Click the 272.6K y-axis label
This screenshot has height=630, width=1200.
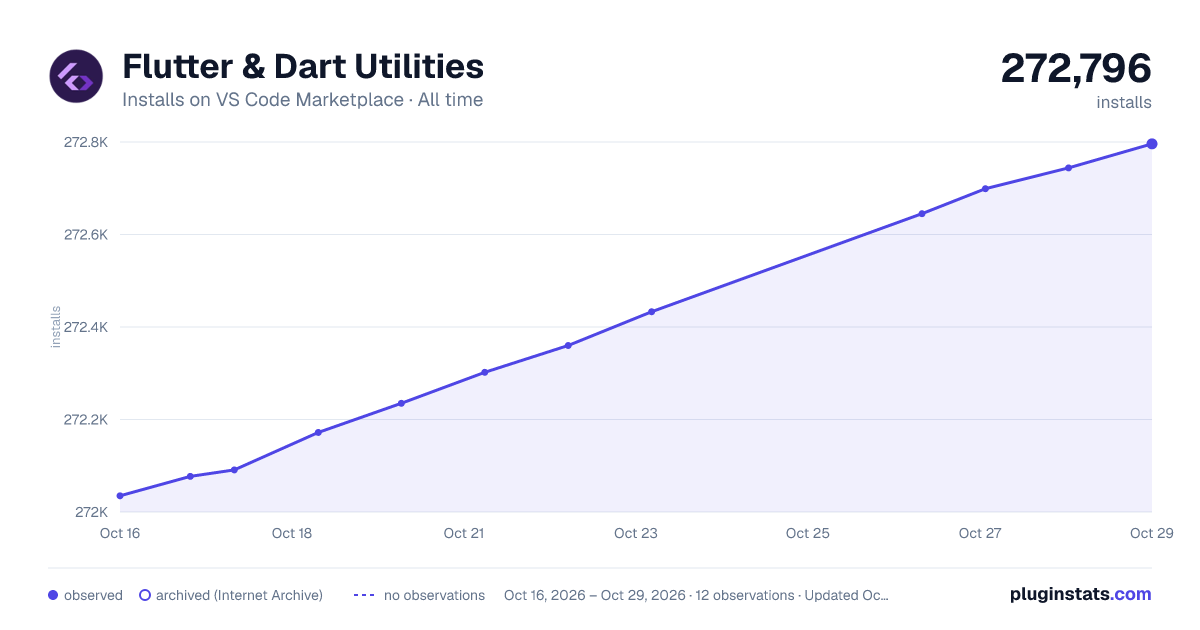coord(86,235)
